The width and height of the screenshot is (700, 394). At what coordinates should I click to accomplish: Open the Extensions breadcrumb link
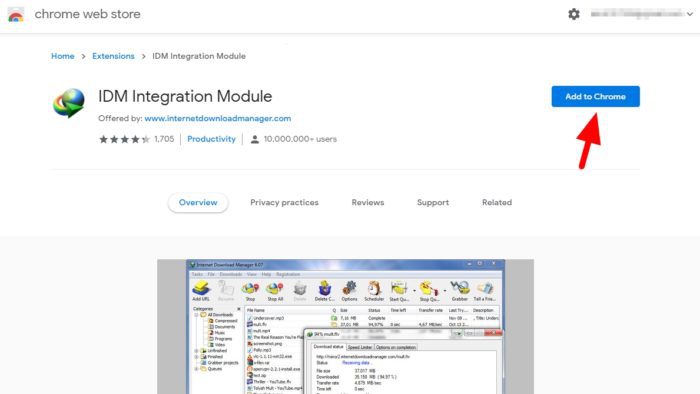(x=113, y=56)
